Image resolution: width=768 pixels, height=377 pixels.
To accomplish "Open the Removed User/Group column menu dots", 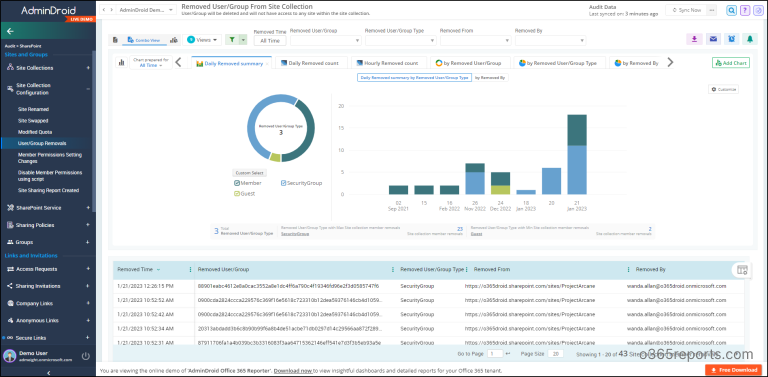I will tap(393, 270).
